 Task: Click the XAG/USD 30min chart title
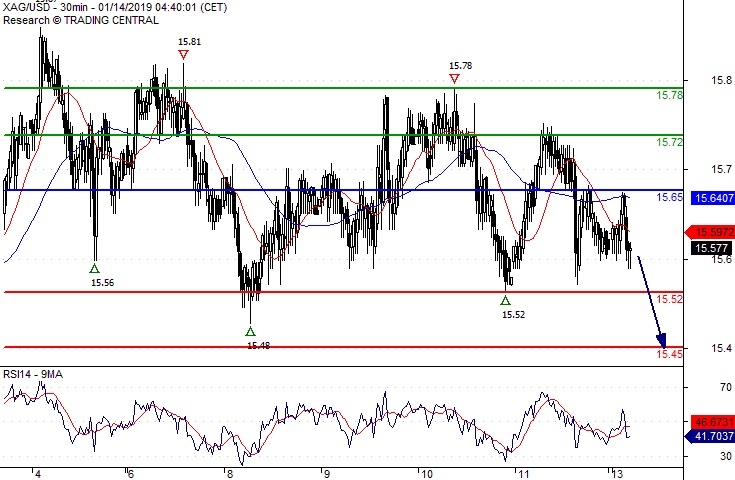115,8
